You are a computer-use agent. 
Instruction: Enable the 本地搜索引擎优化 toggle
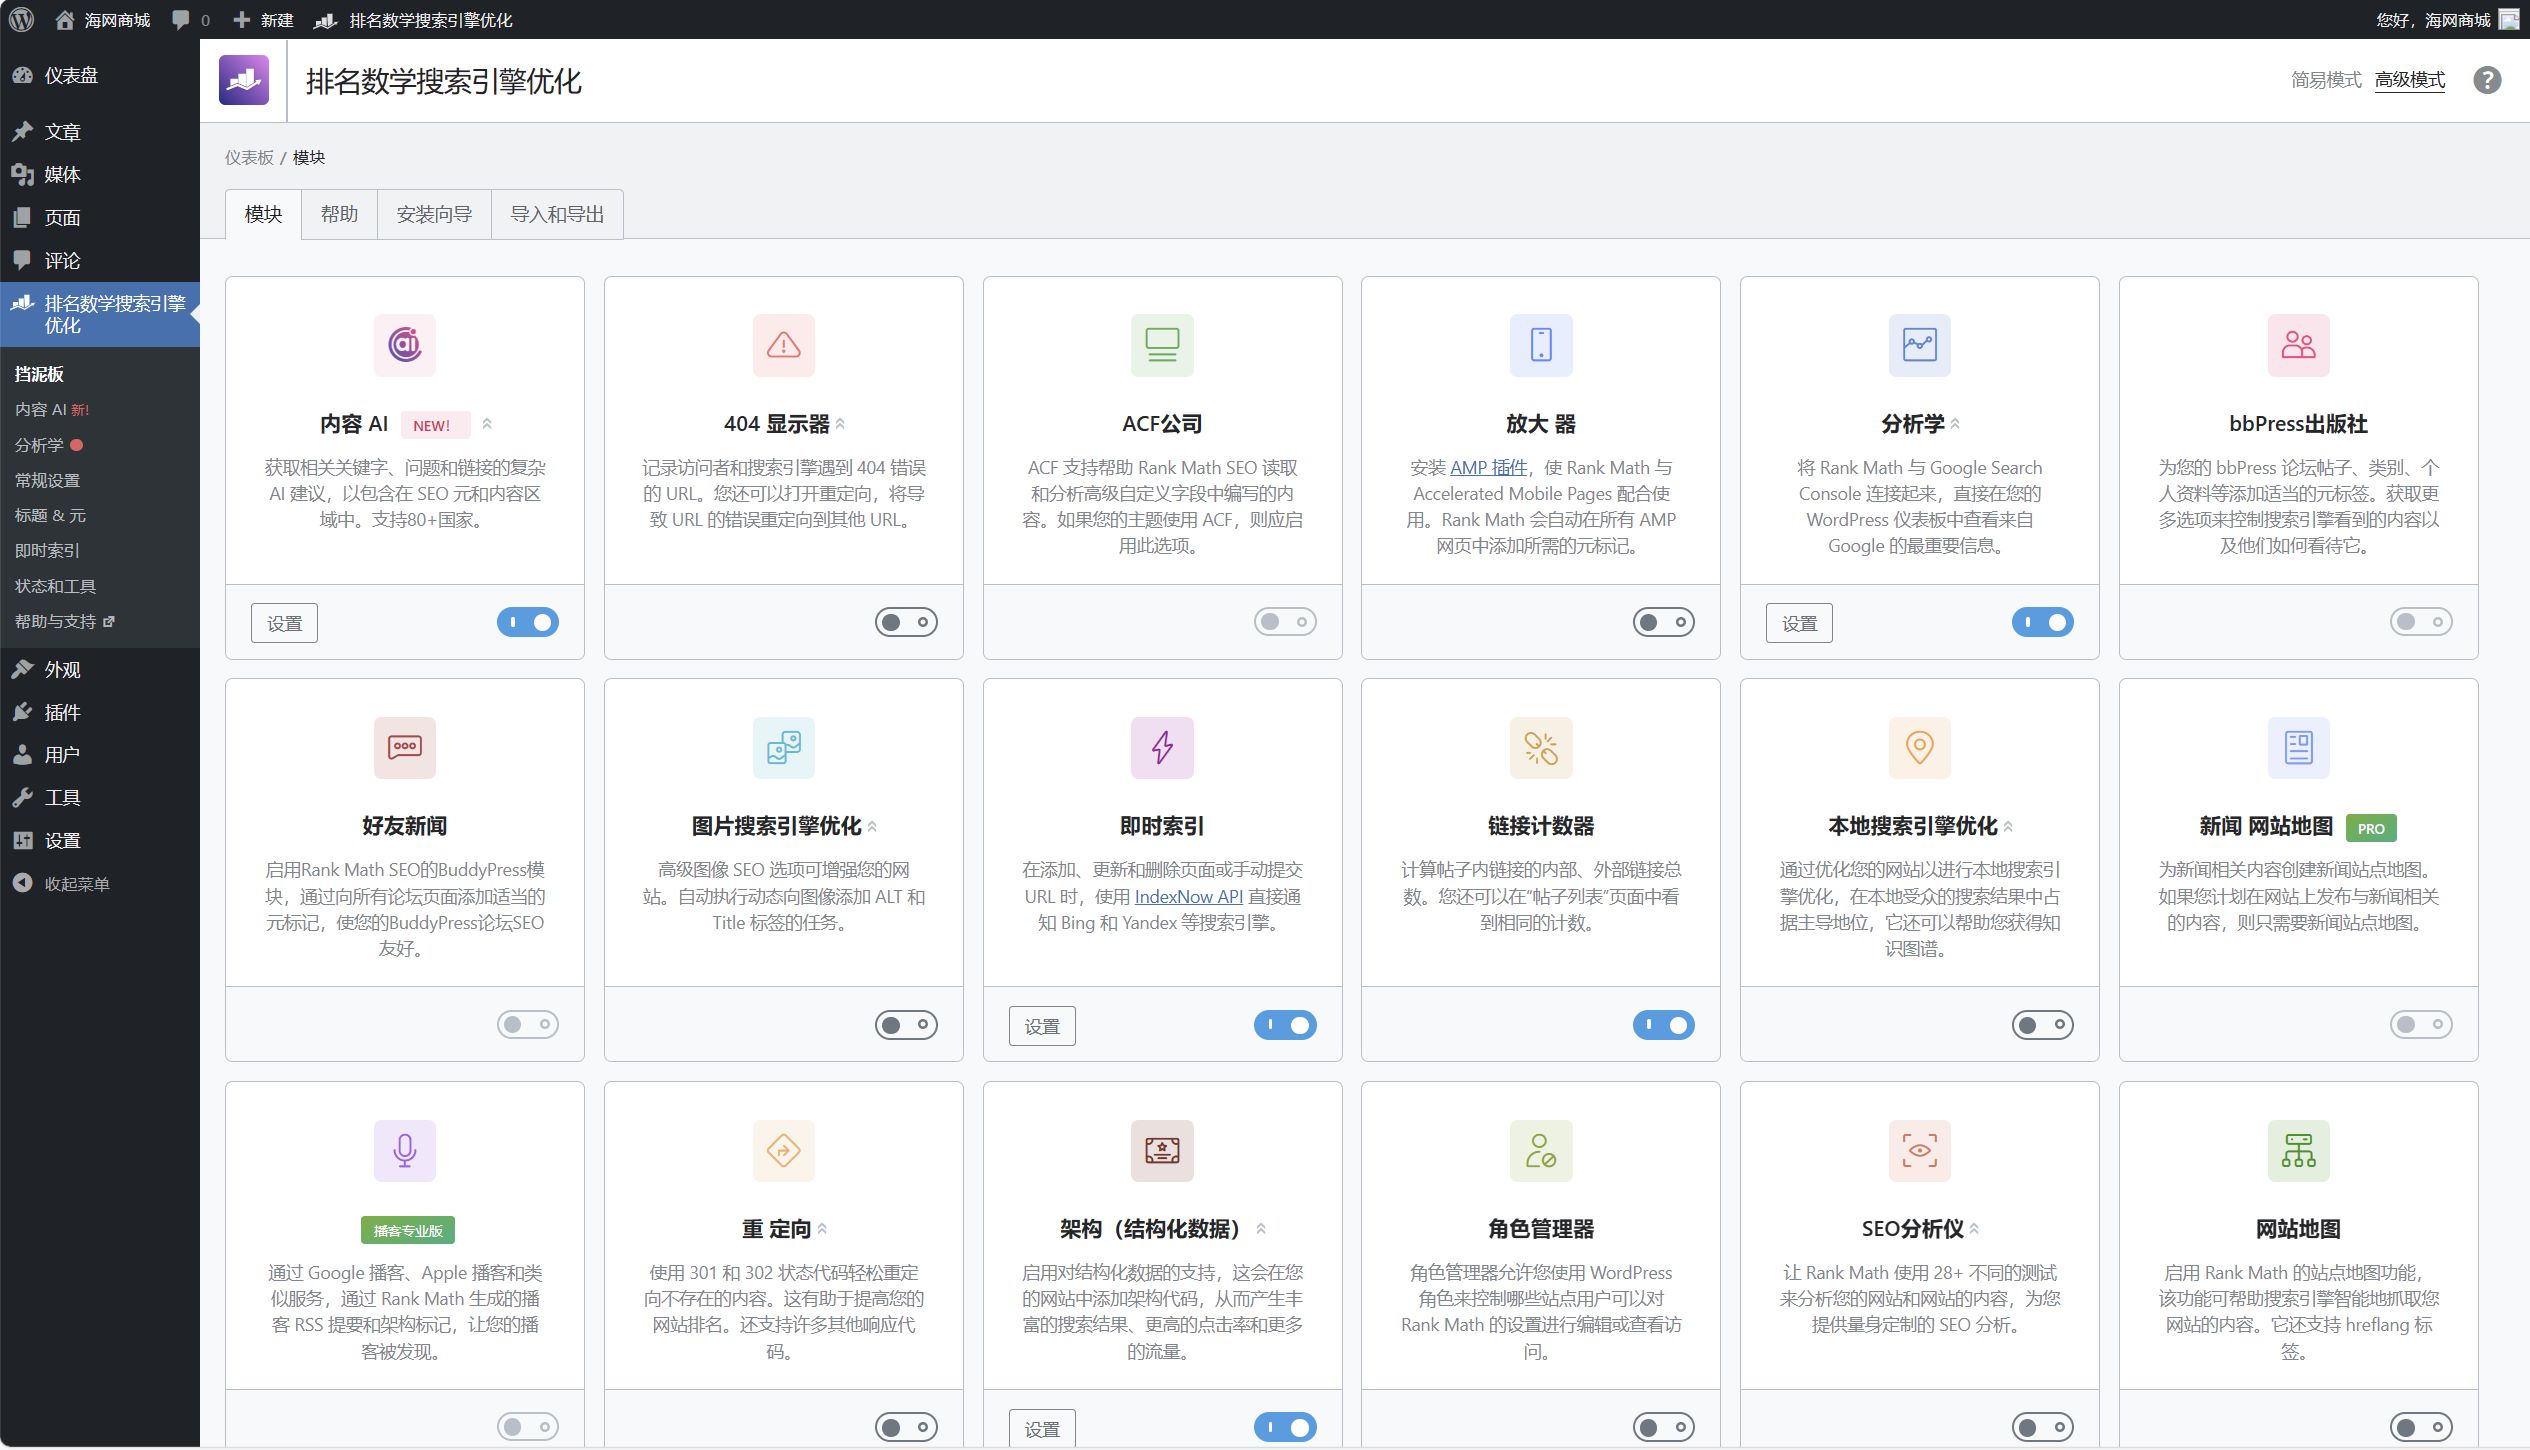[x=2043, y=1025]
